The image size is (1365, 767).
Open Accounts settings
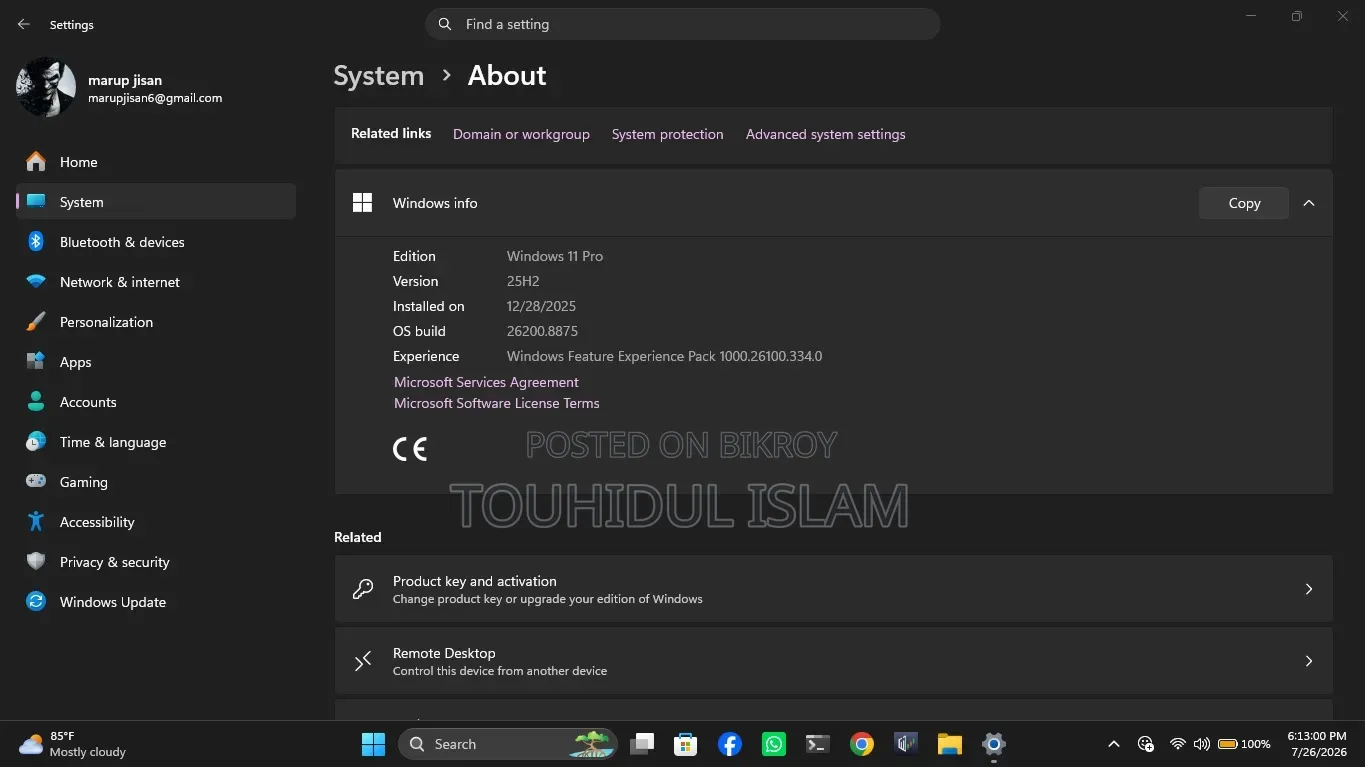pos(156,402)
